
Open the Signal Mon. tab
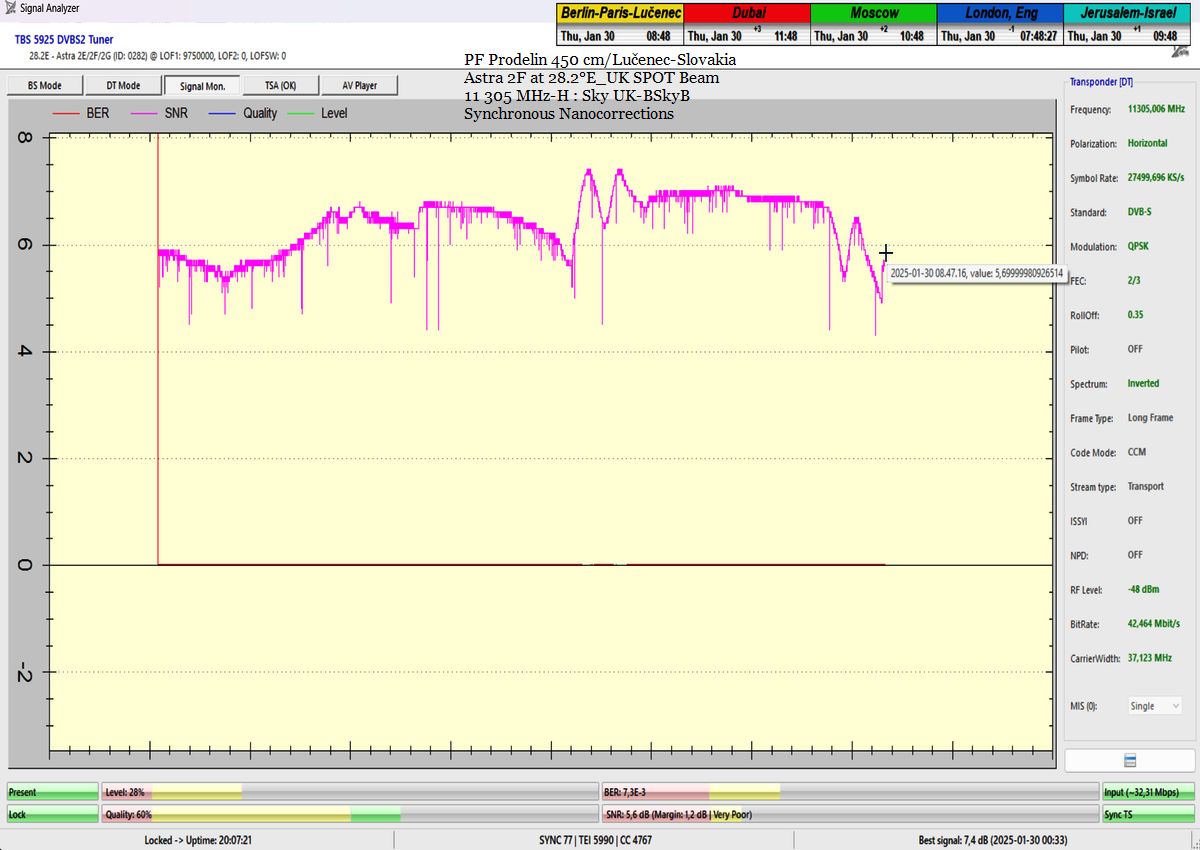tap(201, 86)
